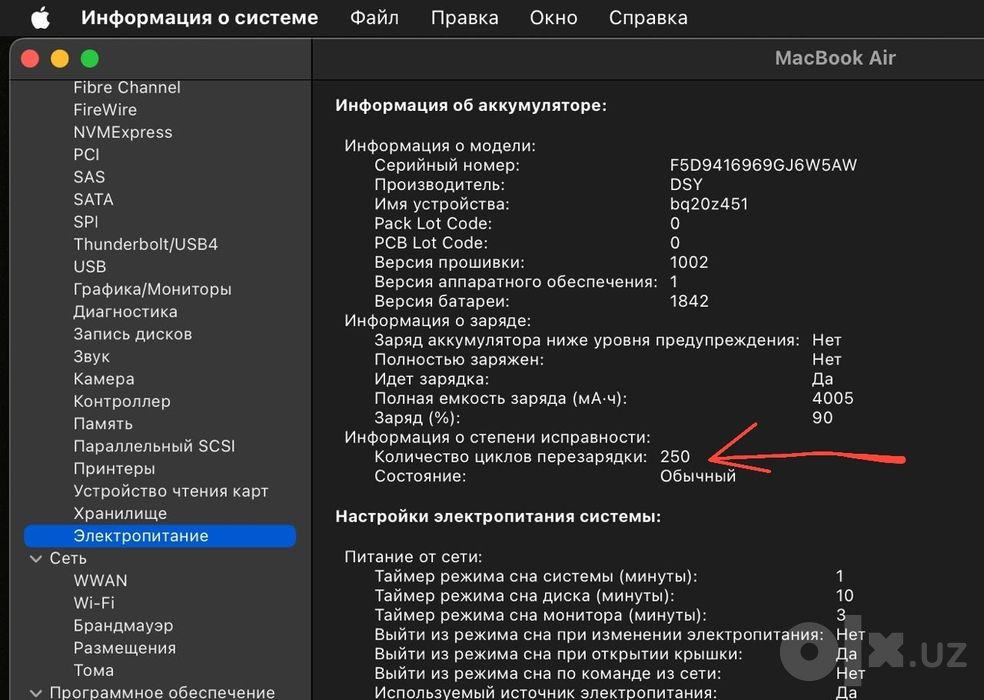This screenshot has height=700, width=984.
Task: Select the highlighted Электропитание item
Action: [159, 536]
